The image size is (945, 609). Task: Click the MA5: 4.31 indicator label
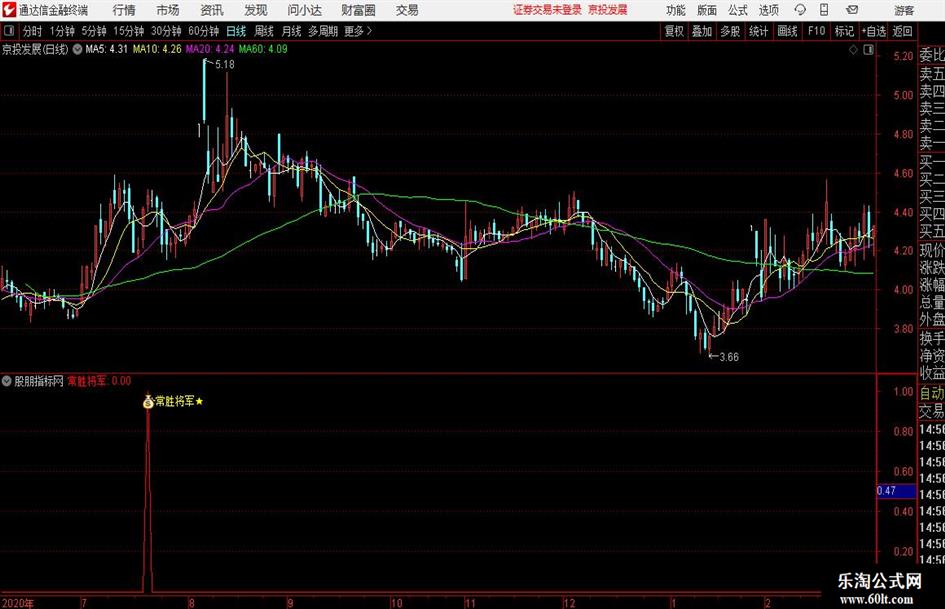[106, 49]
